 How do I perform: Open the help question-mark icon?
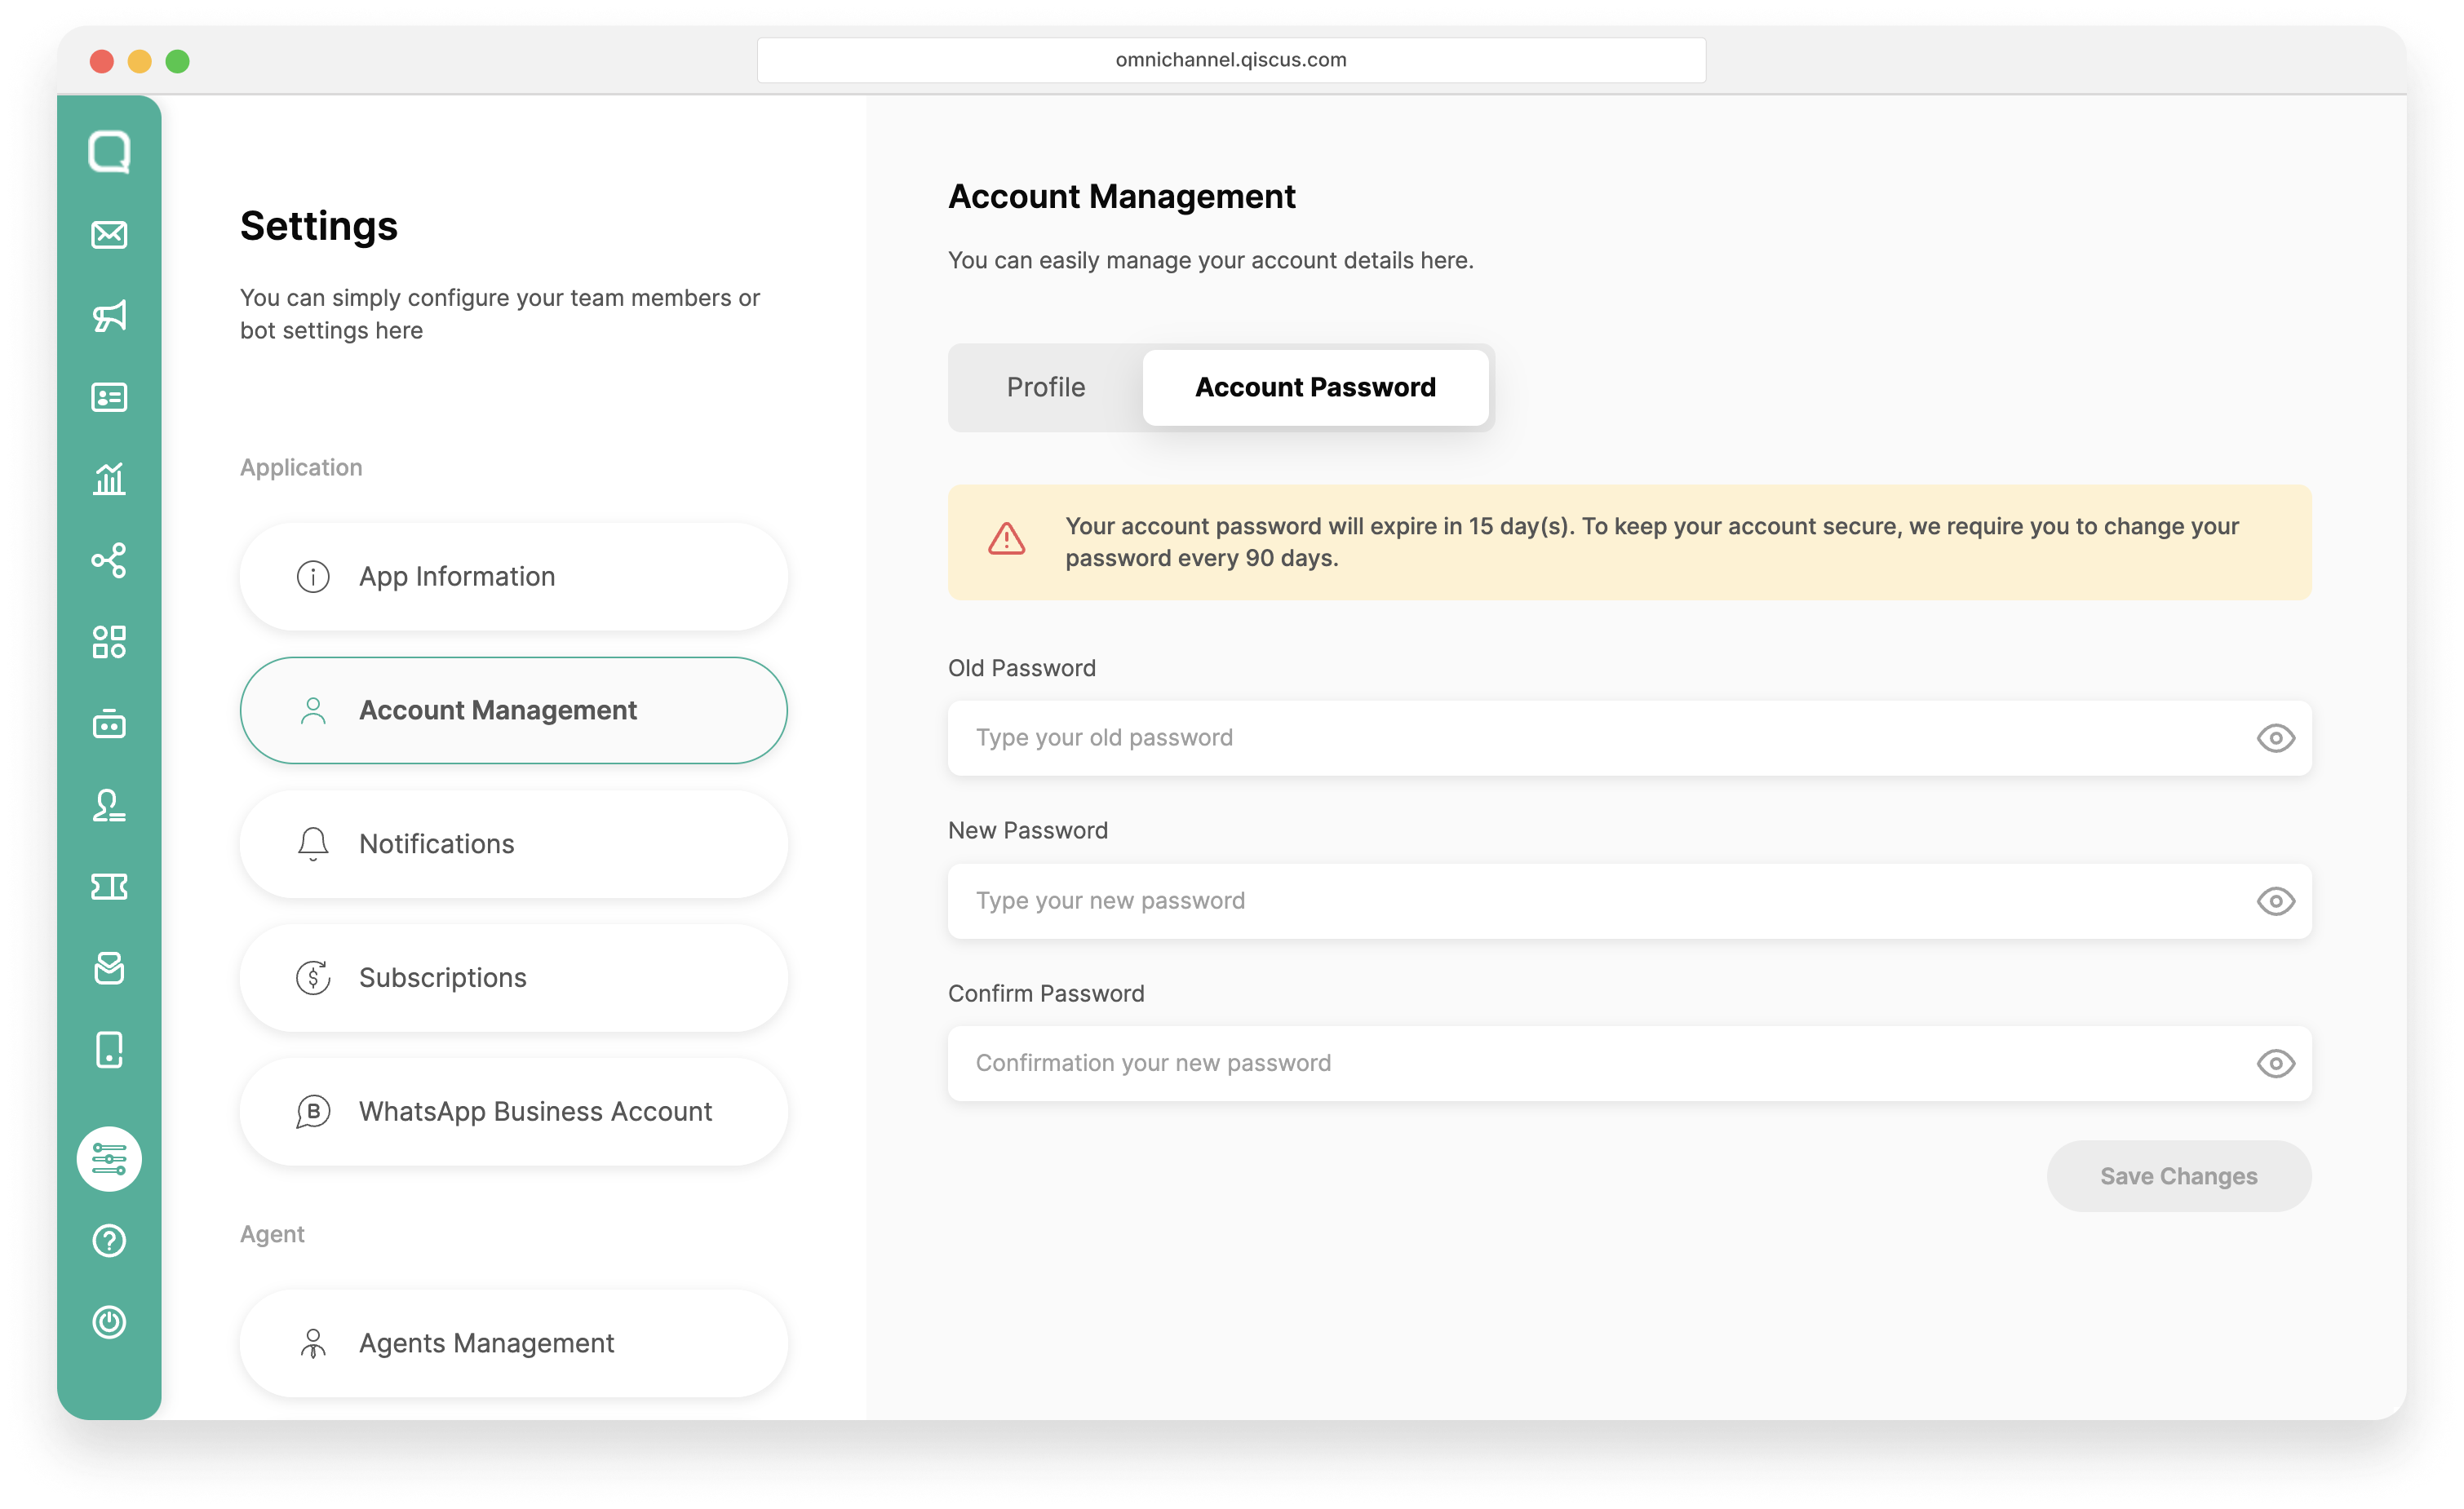coord(109,1241)
